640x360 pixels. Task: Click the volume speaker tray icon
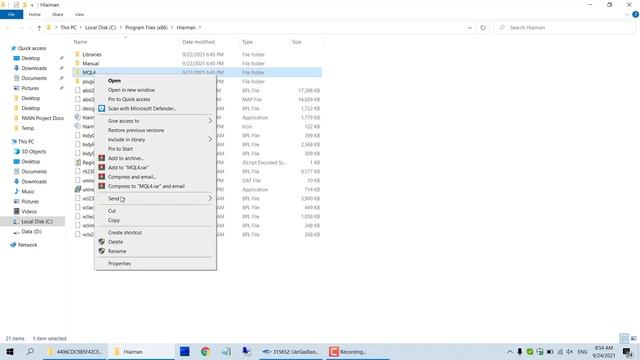569,351
